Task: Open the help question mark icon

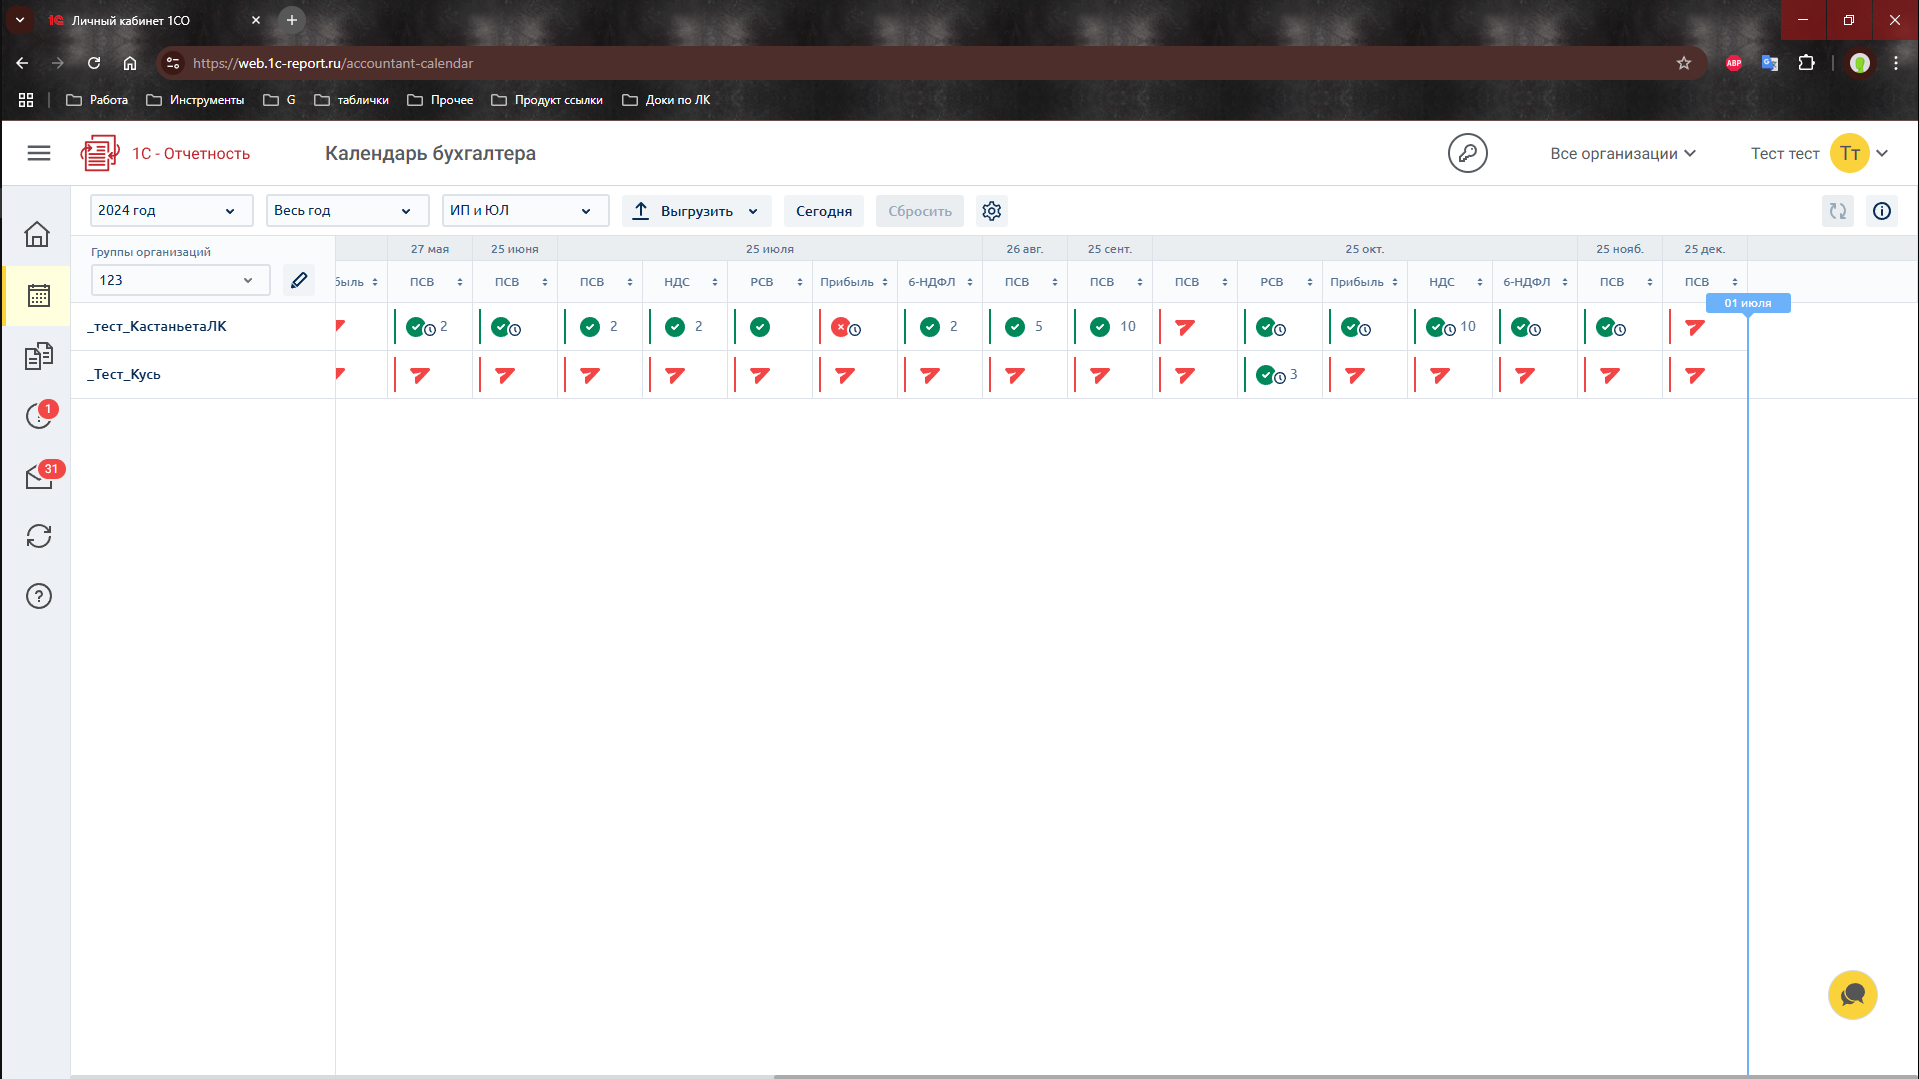Action: click(x=38, y=596)
